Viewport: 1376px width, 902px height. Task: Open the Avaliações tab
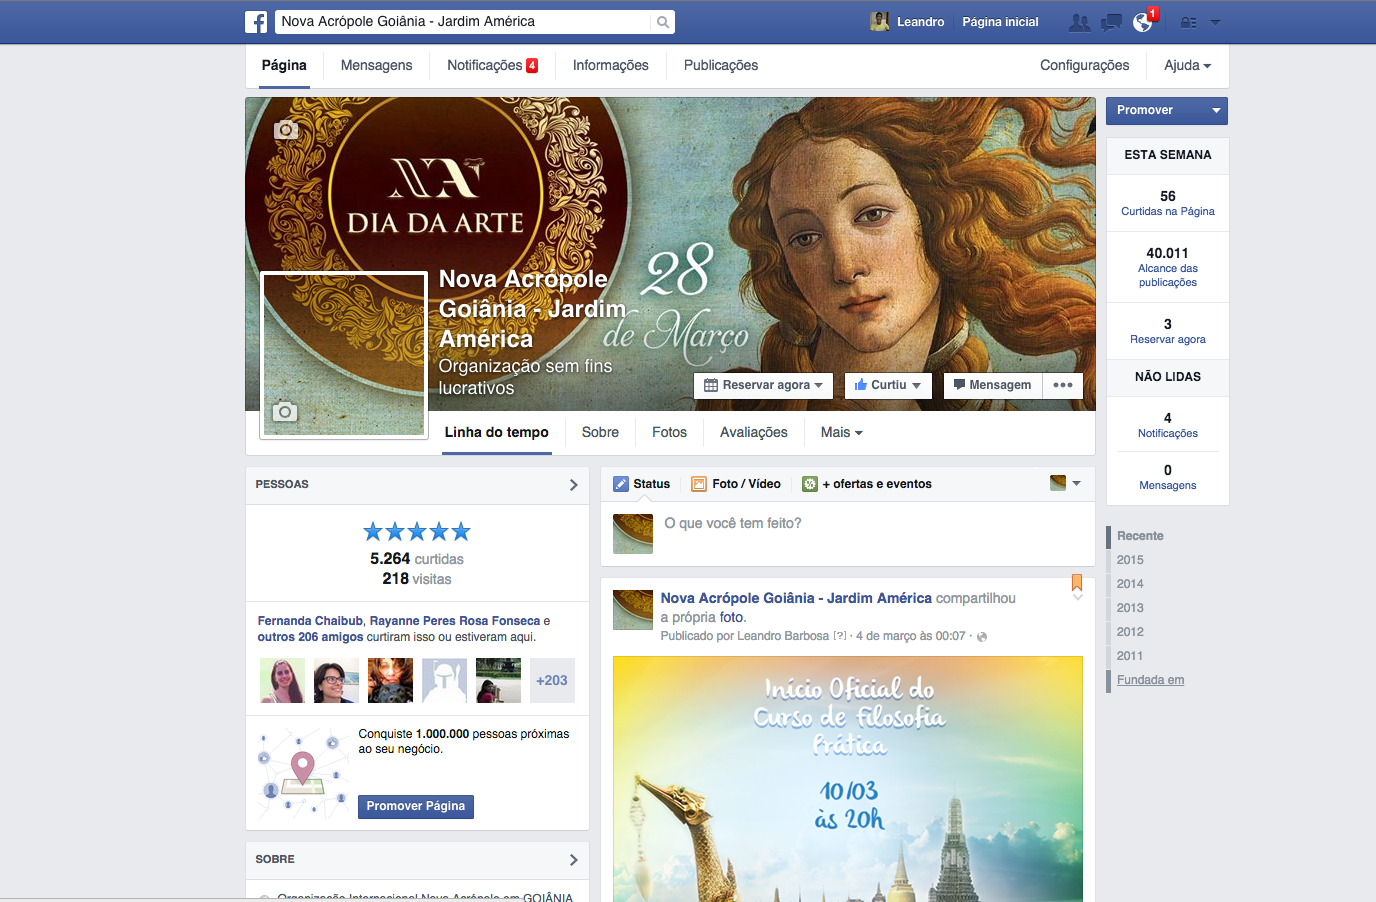(x=753, y=432)
